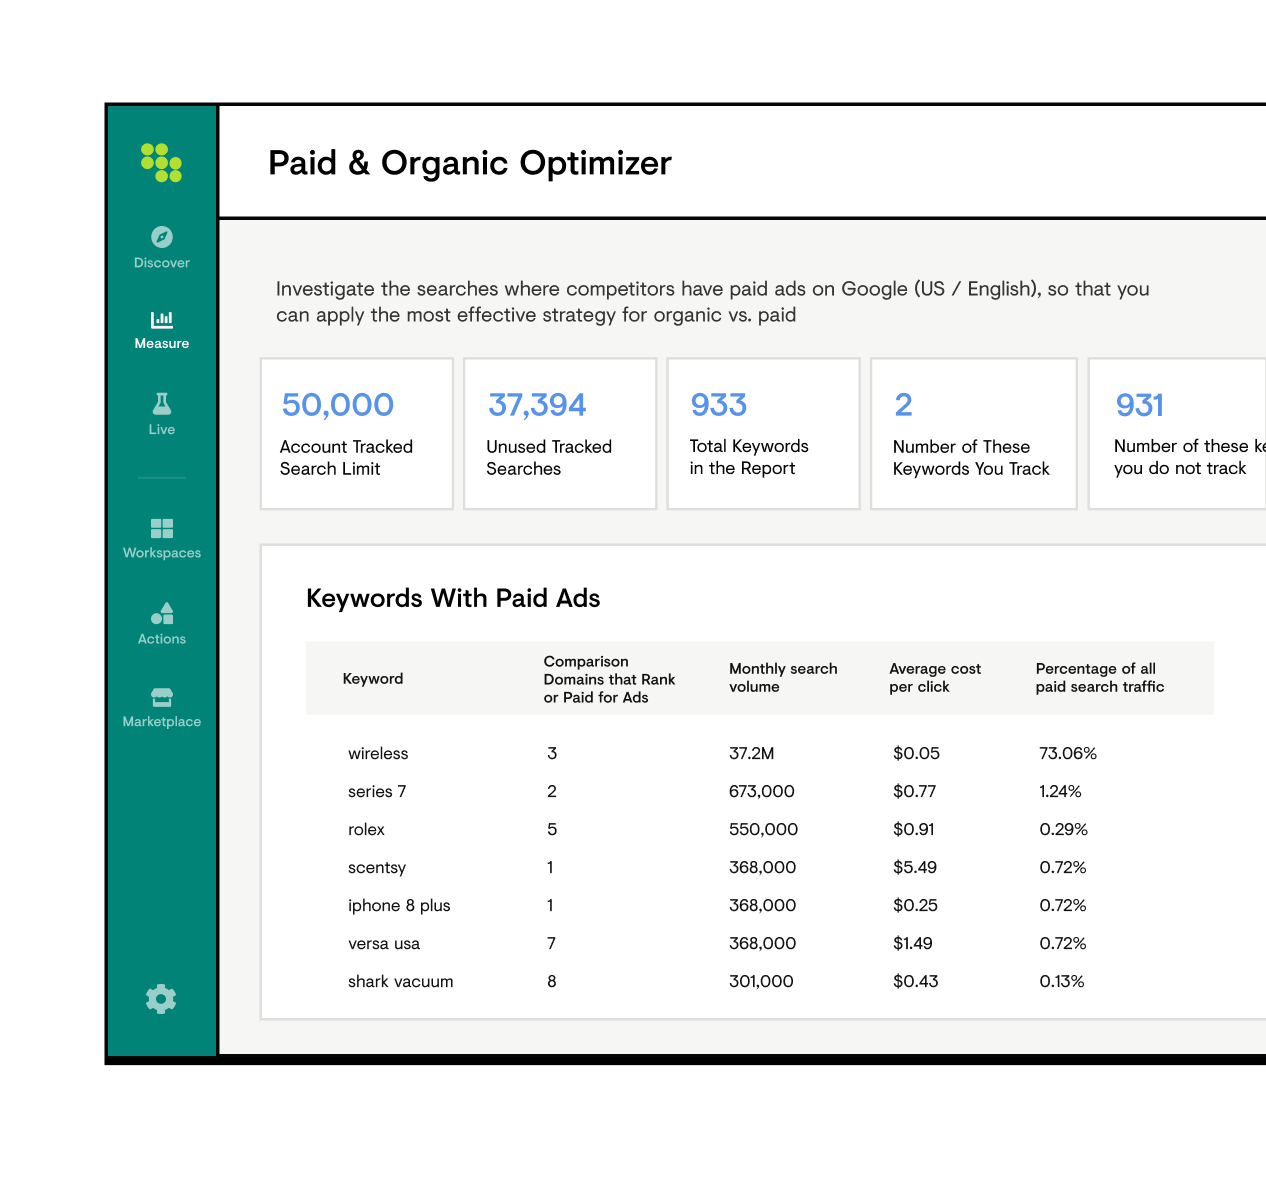Screen dimensions: 1266x1178
Task: Click the Live label in sidebar
Action: [162, 429]
